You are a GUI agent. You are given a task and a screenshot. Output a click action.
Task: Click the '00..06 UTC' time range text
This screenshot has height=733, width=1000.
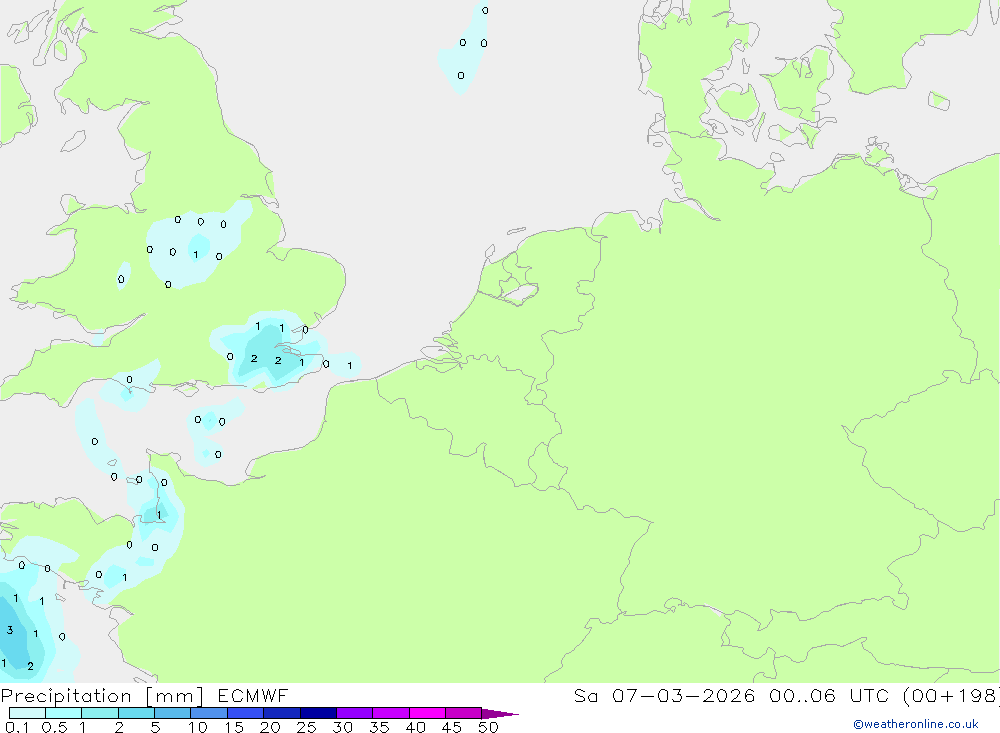click(x=828, y=695)
